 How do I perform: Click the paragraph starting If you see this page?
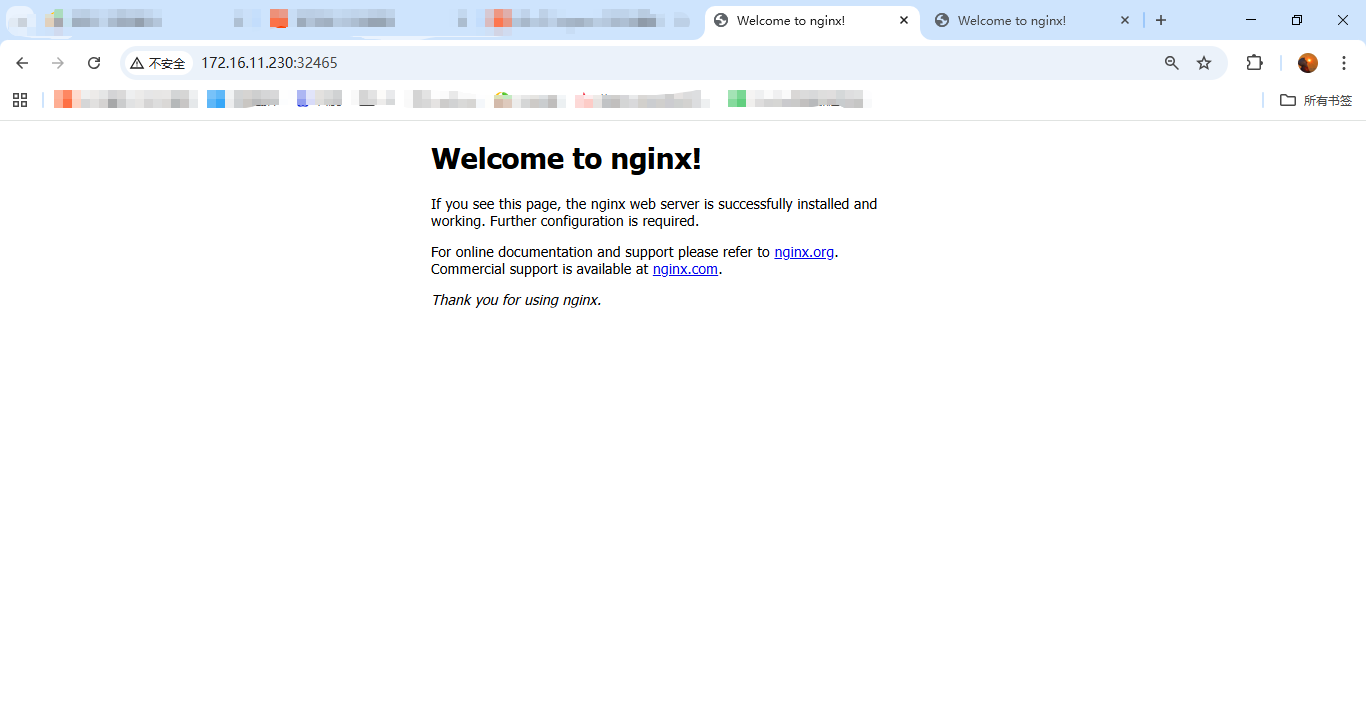click(x=654, y=212)
